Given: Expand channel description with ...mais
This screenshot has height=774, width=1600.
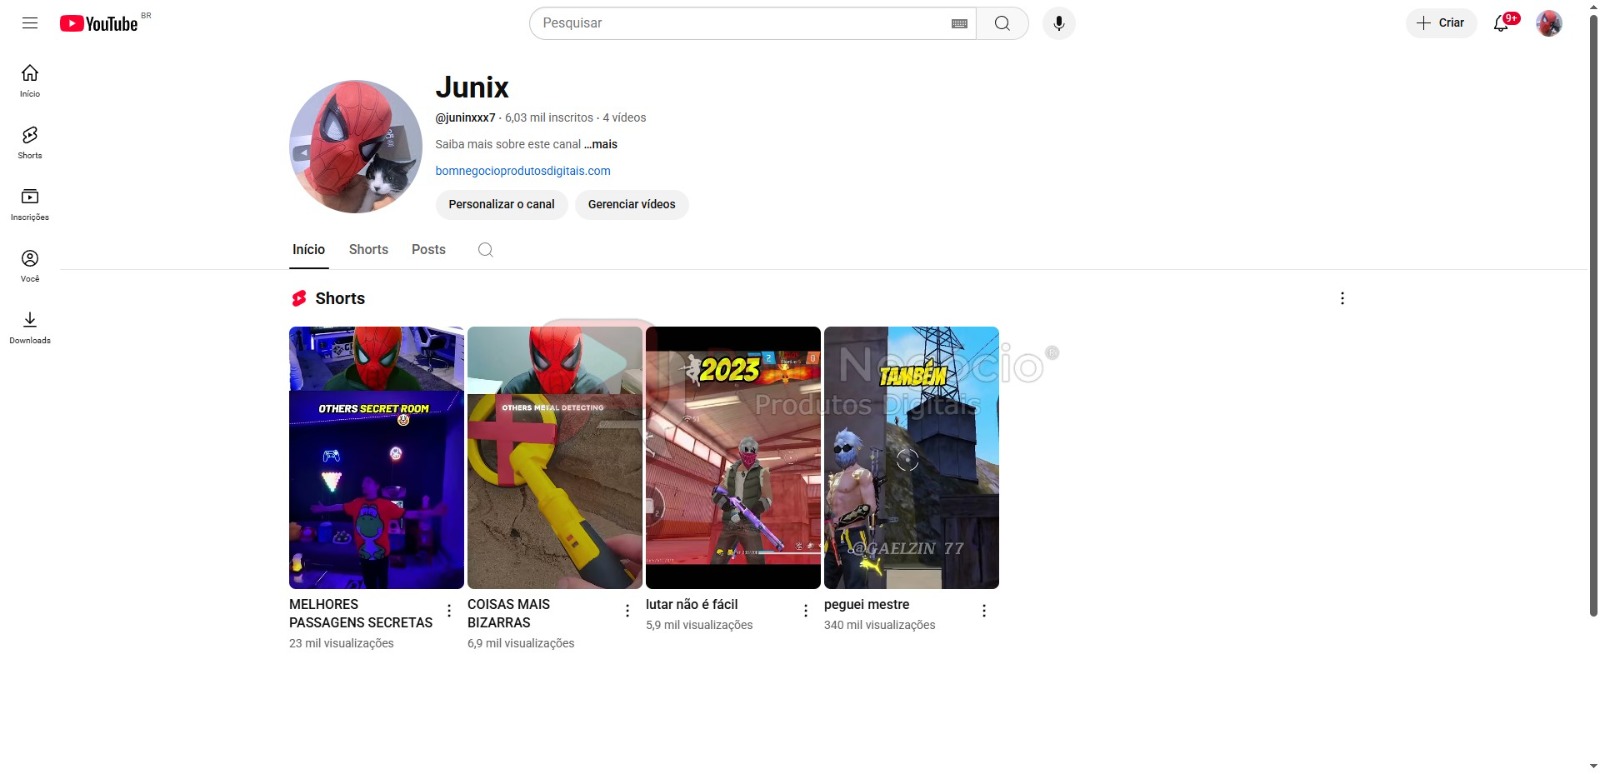Looking at the screenshot, I should [x=601, y=144].
